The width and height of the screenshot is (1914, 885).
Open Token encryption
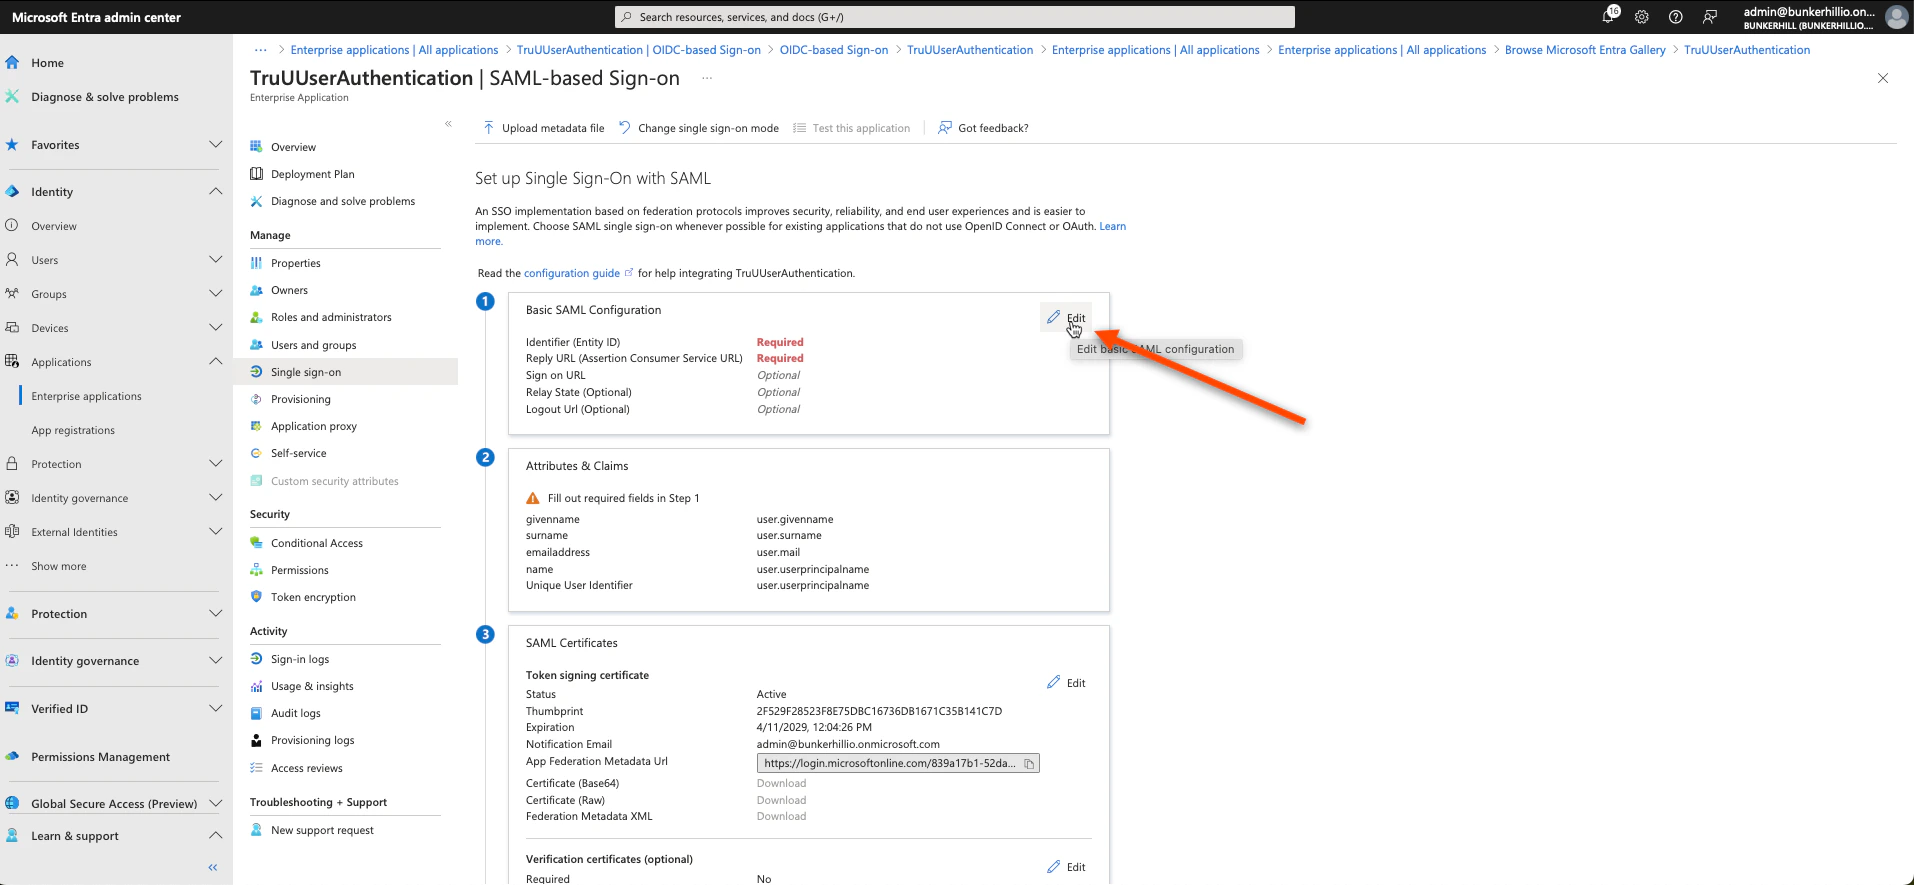(313, 597)
